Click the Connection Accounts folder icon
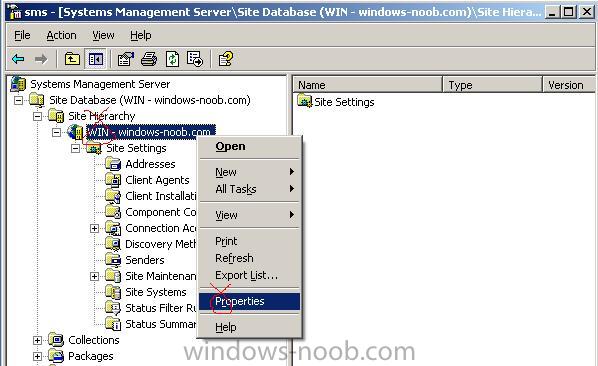The height and width of the screenshot is (366, 598). (113, 228)
